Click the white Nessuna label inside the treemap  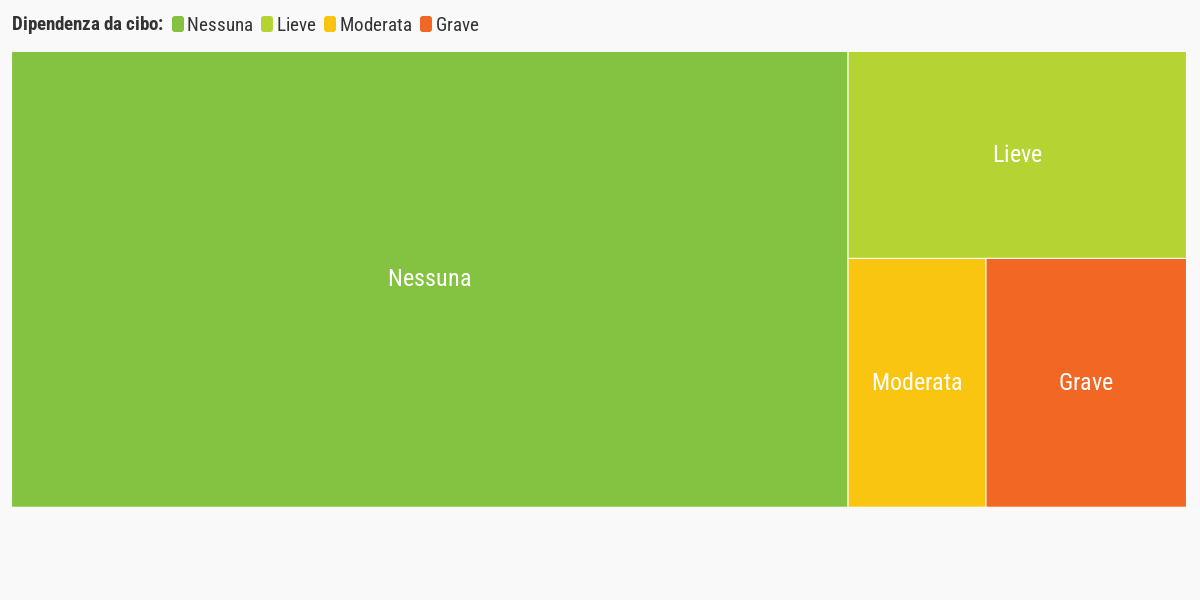(x=429, y=278)
